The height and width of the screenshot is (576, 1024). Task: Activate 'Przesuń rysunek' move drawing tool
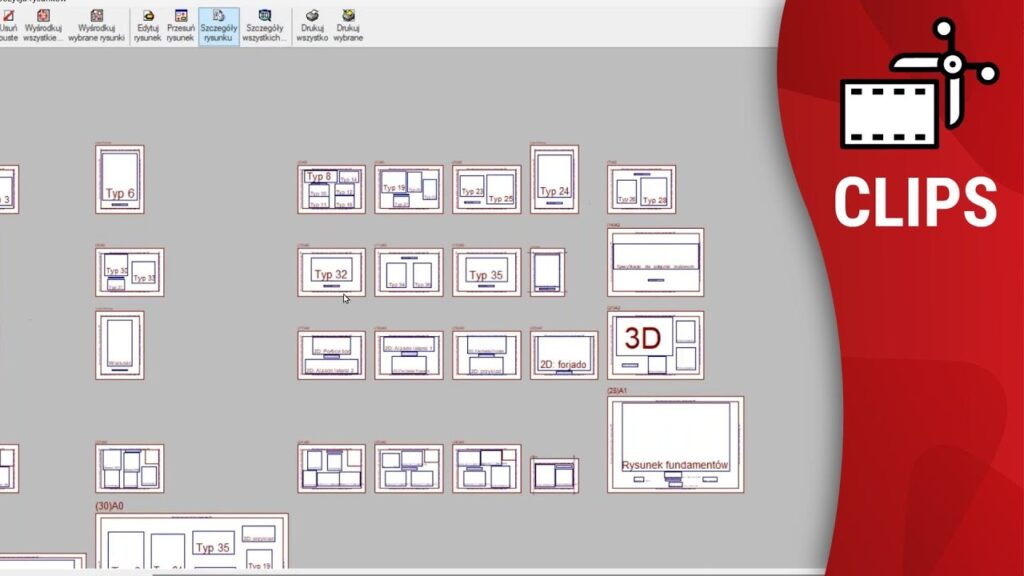[x=181, y=26]
